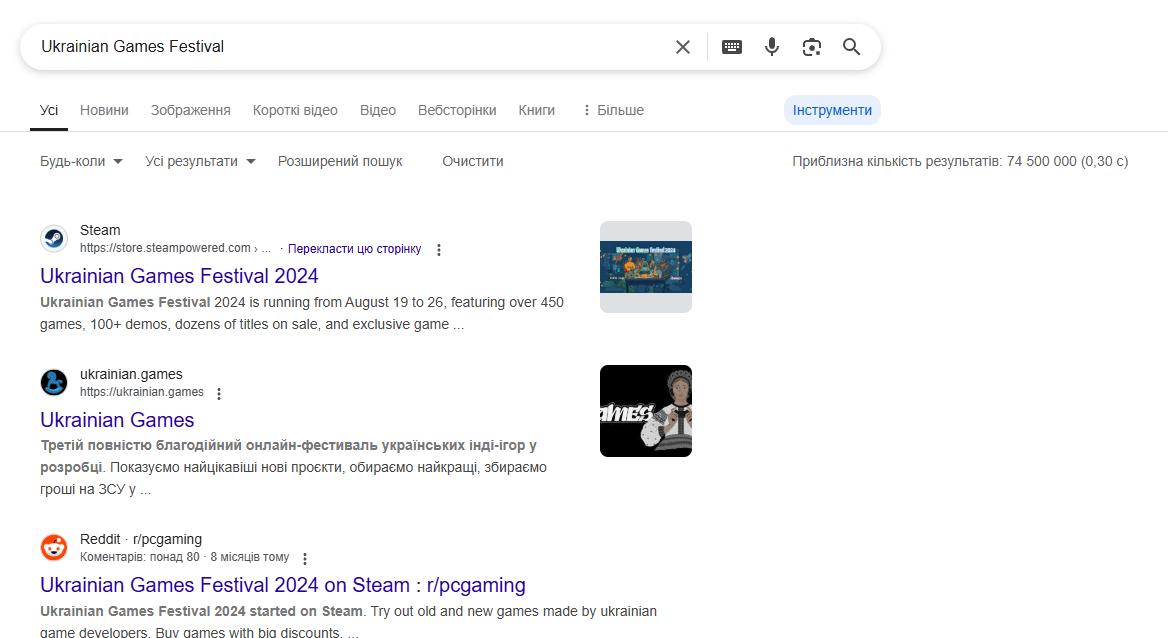Click the https://ukrainian.games URL text

[x=142, y=392]
